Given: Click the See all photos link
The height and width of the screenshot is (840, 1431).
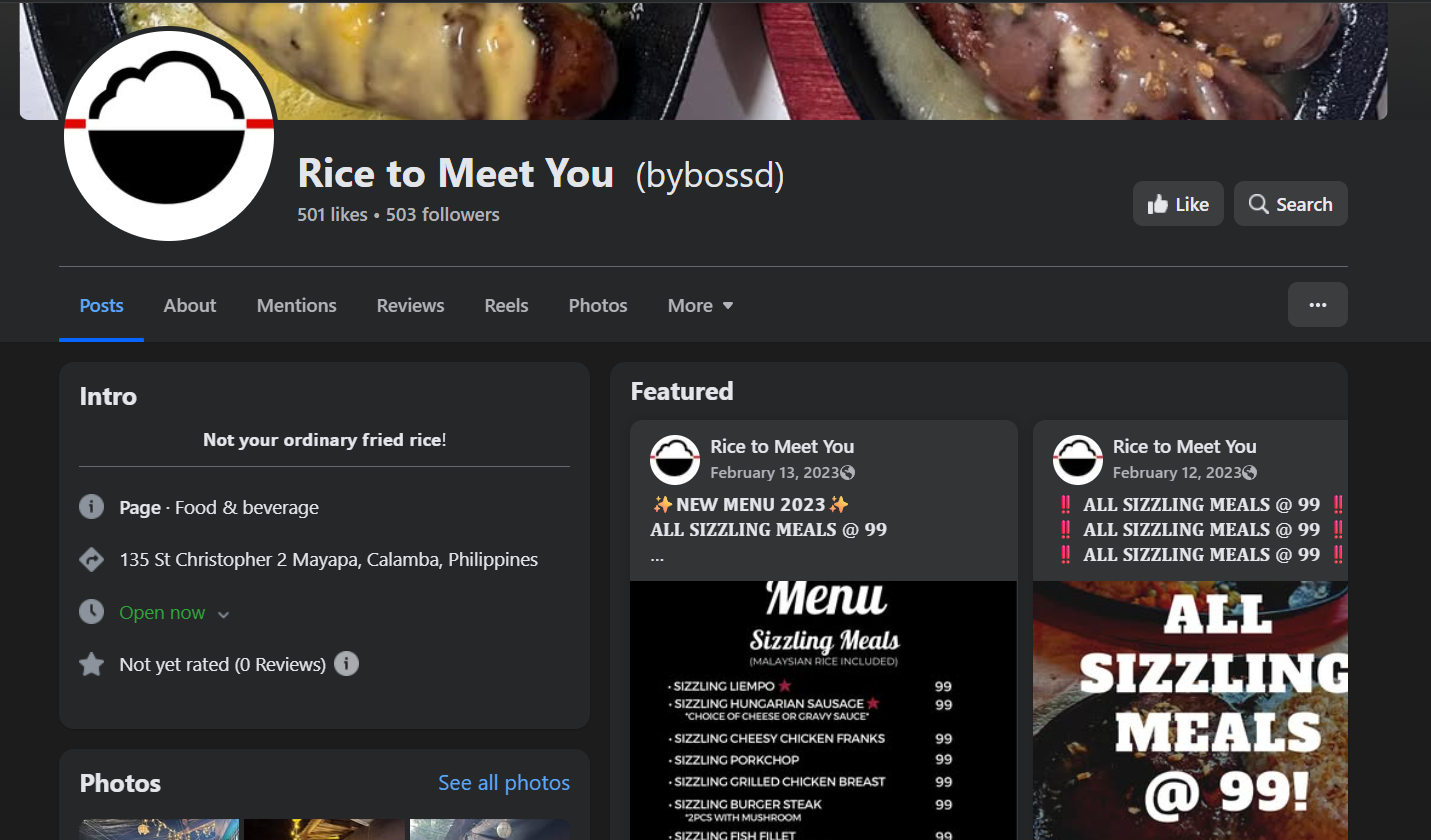Looking at the screenshot, I should pyautogui.click(x=504, y=783).
